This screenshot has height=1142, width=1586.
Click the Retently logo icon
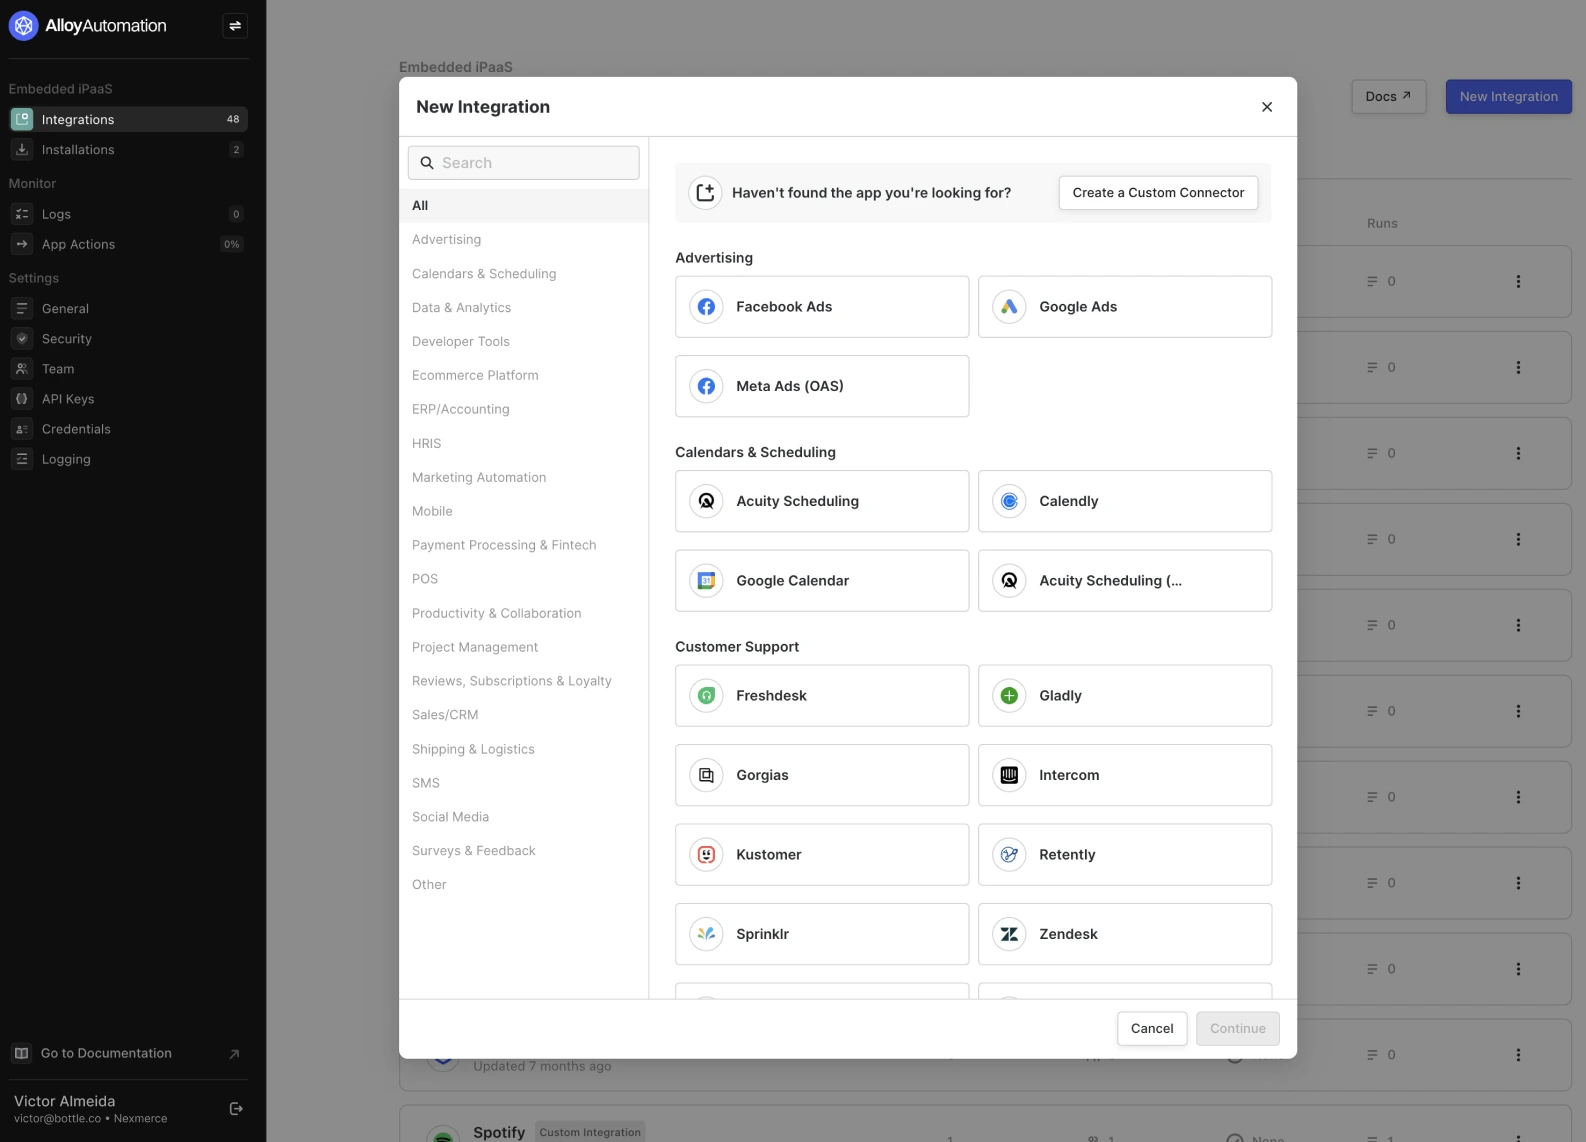(1009, 855)
